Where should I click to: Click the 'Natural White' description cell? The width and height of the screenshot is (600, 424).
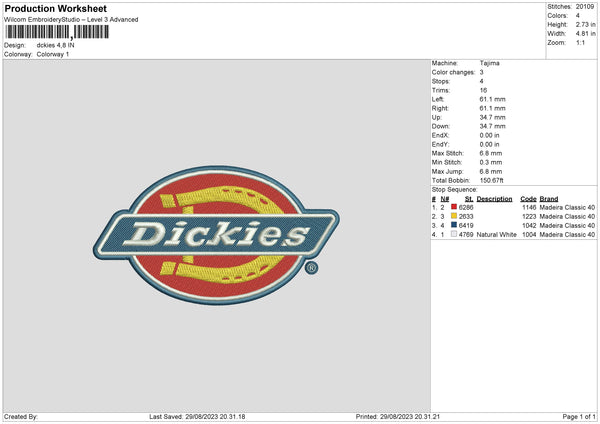[496, 234]
